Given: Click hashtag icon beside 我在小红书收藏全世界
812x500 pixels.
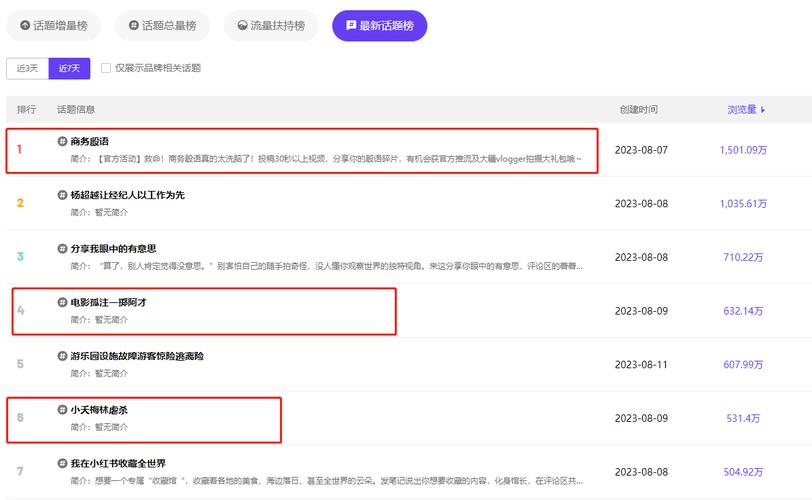Looking at the screenshot, I should coord(62,463).
